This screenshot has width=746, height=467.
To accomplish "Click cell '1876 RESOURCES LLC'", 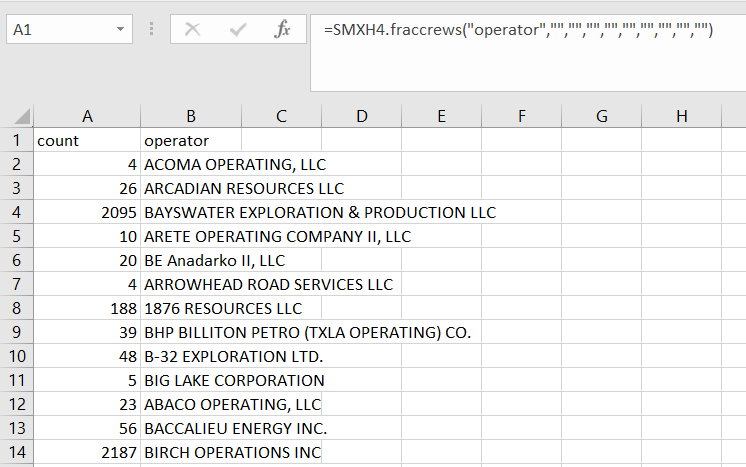I will (223, 308).
